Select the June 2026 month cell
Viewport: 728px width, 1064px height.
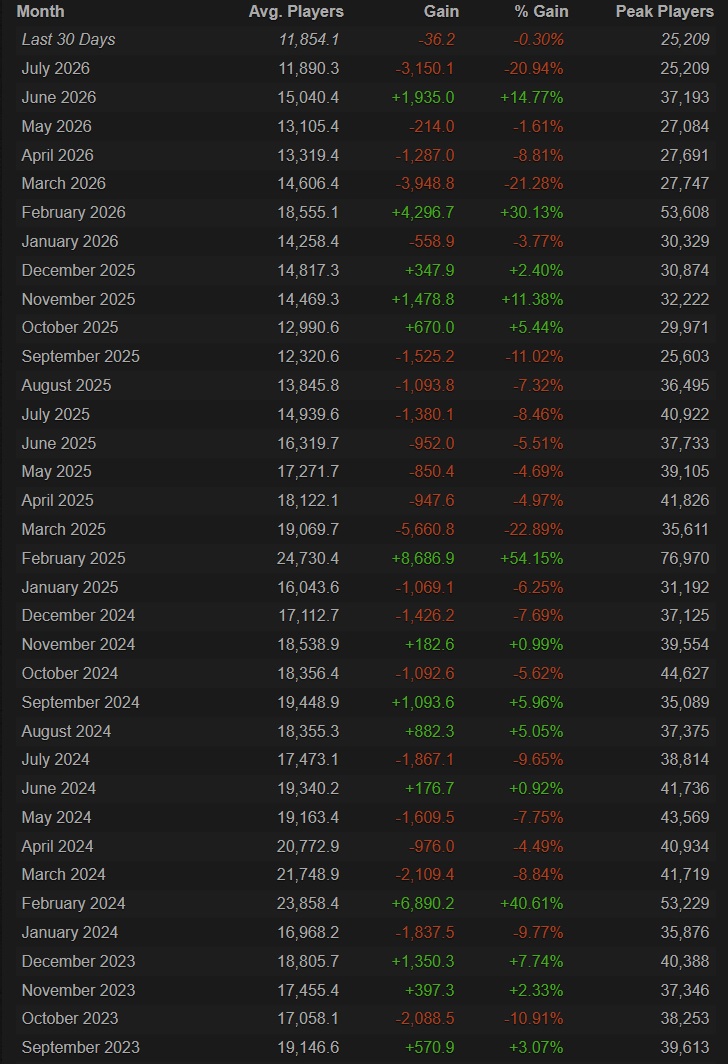click(58, 98)
